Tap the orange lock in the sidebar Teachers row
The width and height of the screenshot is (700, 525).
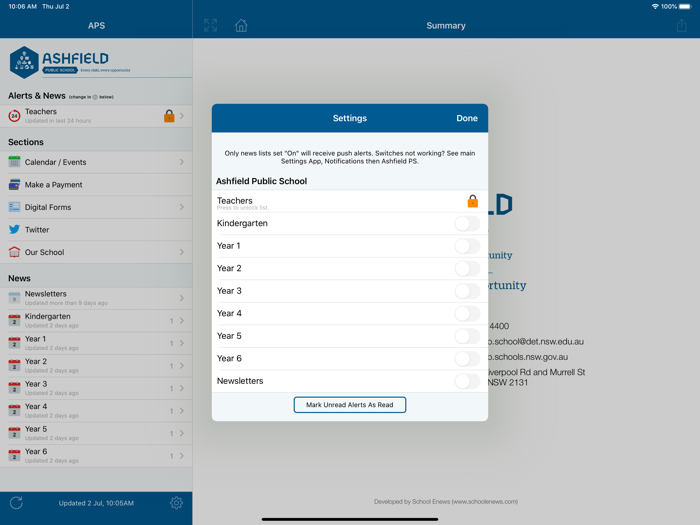(x=169, y=116)
